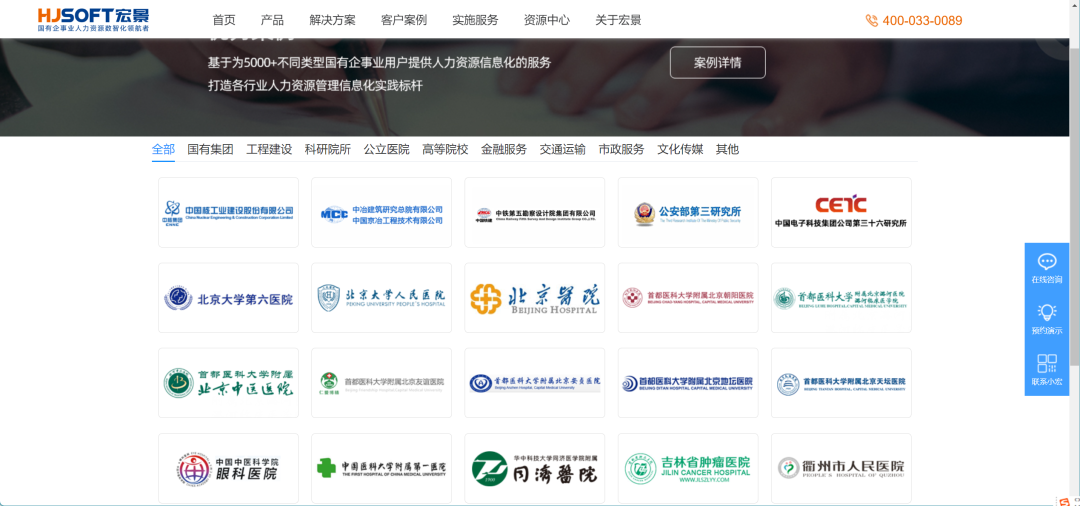Viewport: 1080px width, 506px height.
Task: Open 首都医科大学附属北京友谊医院 card
Action: point(382,383)
